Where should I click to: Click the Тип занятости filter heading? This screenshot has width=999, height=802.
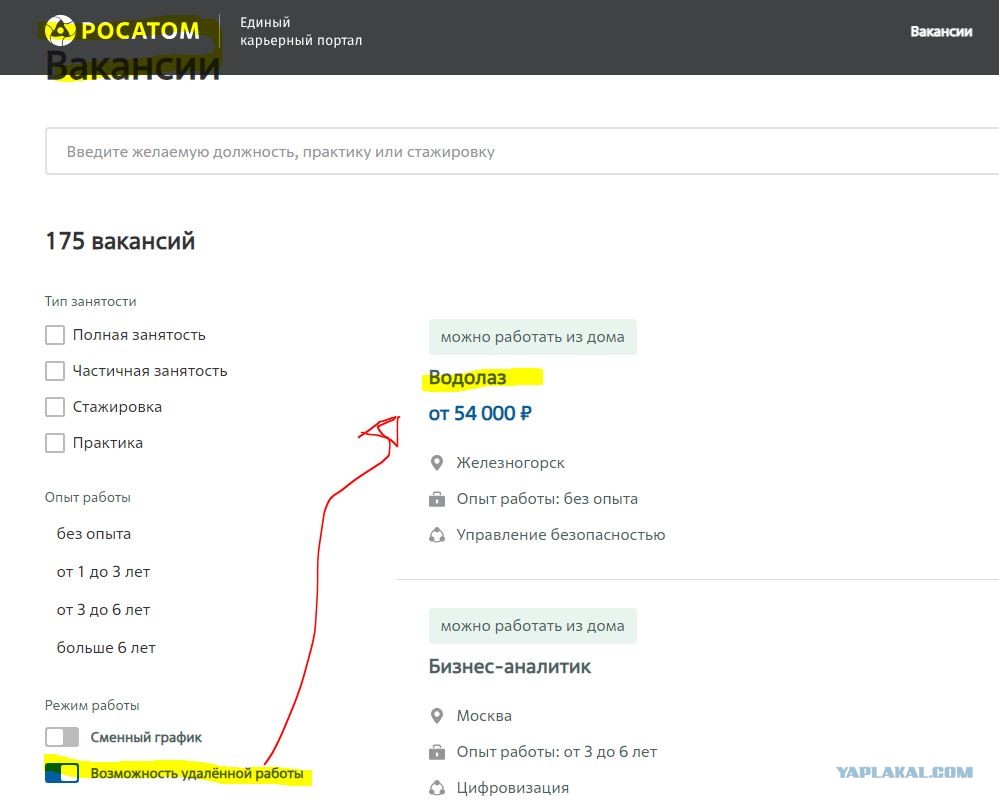tap(90, 301)
